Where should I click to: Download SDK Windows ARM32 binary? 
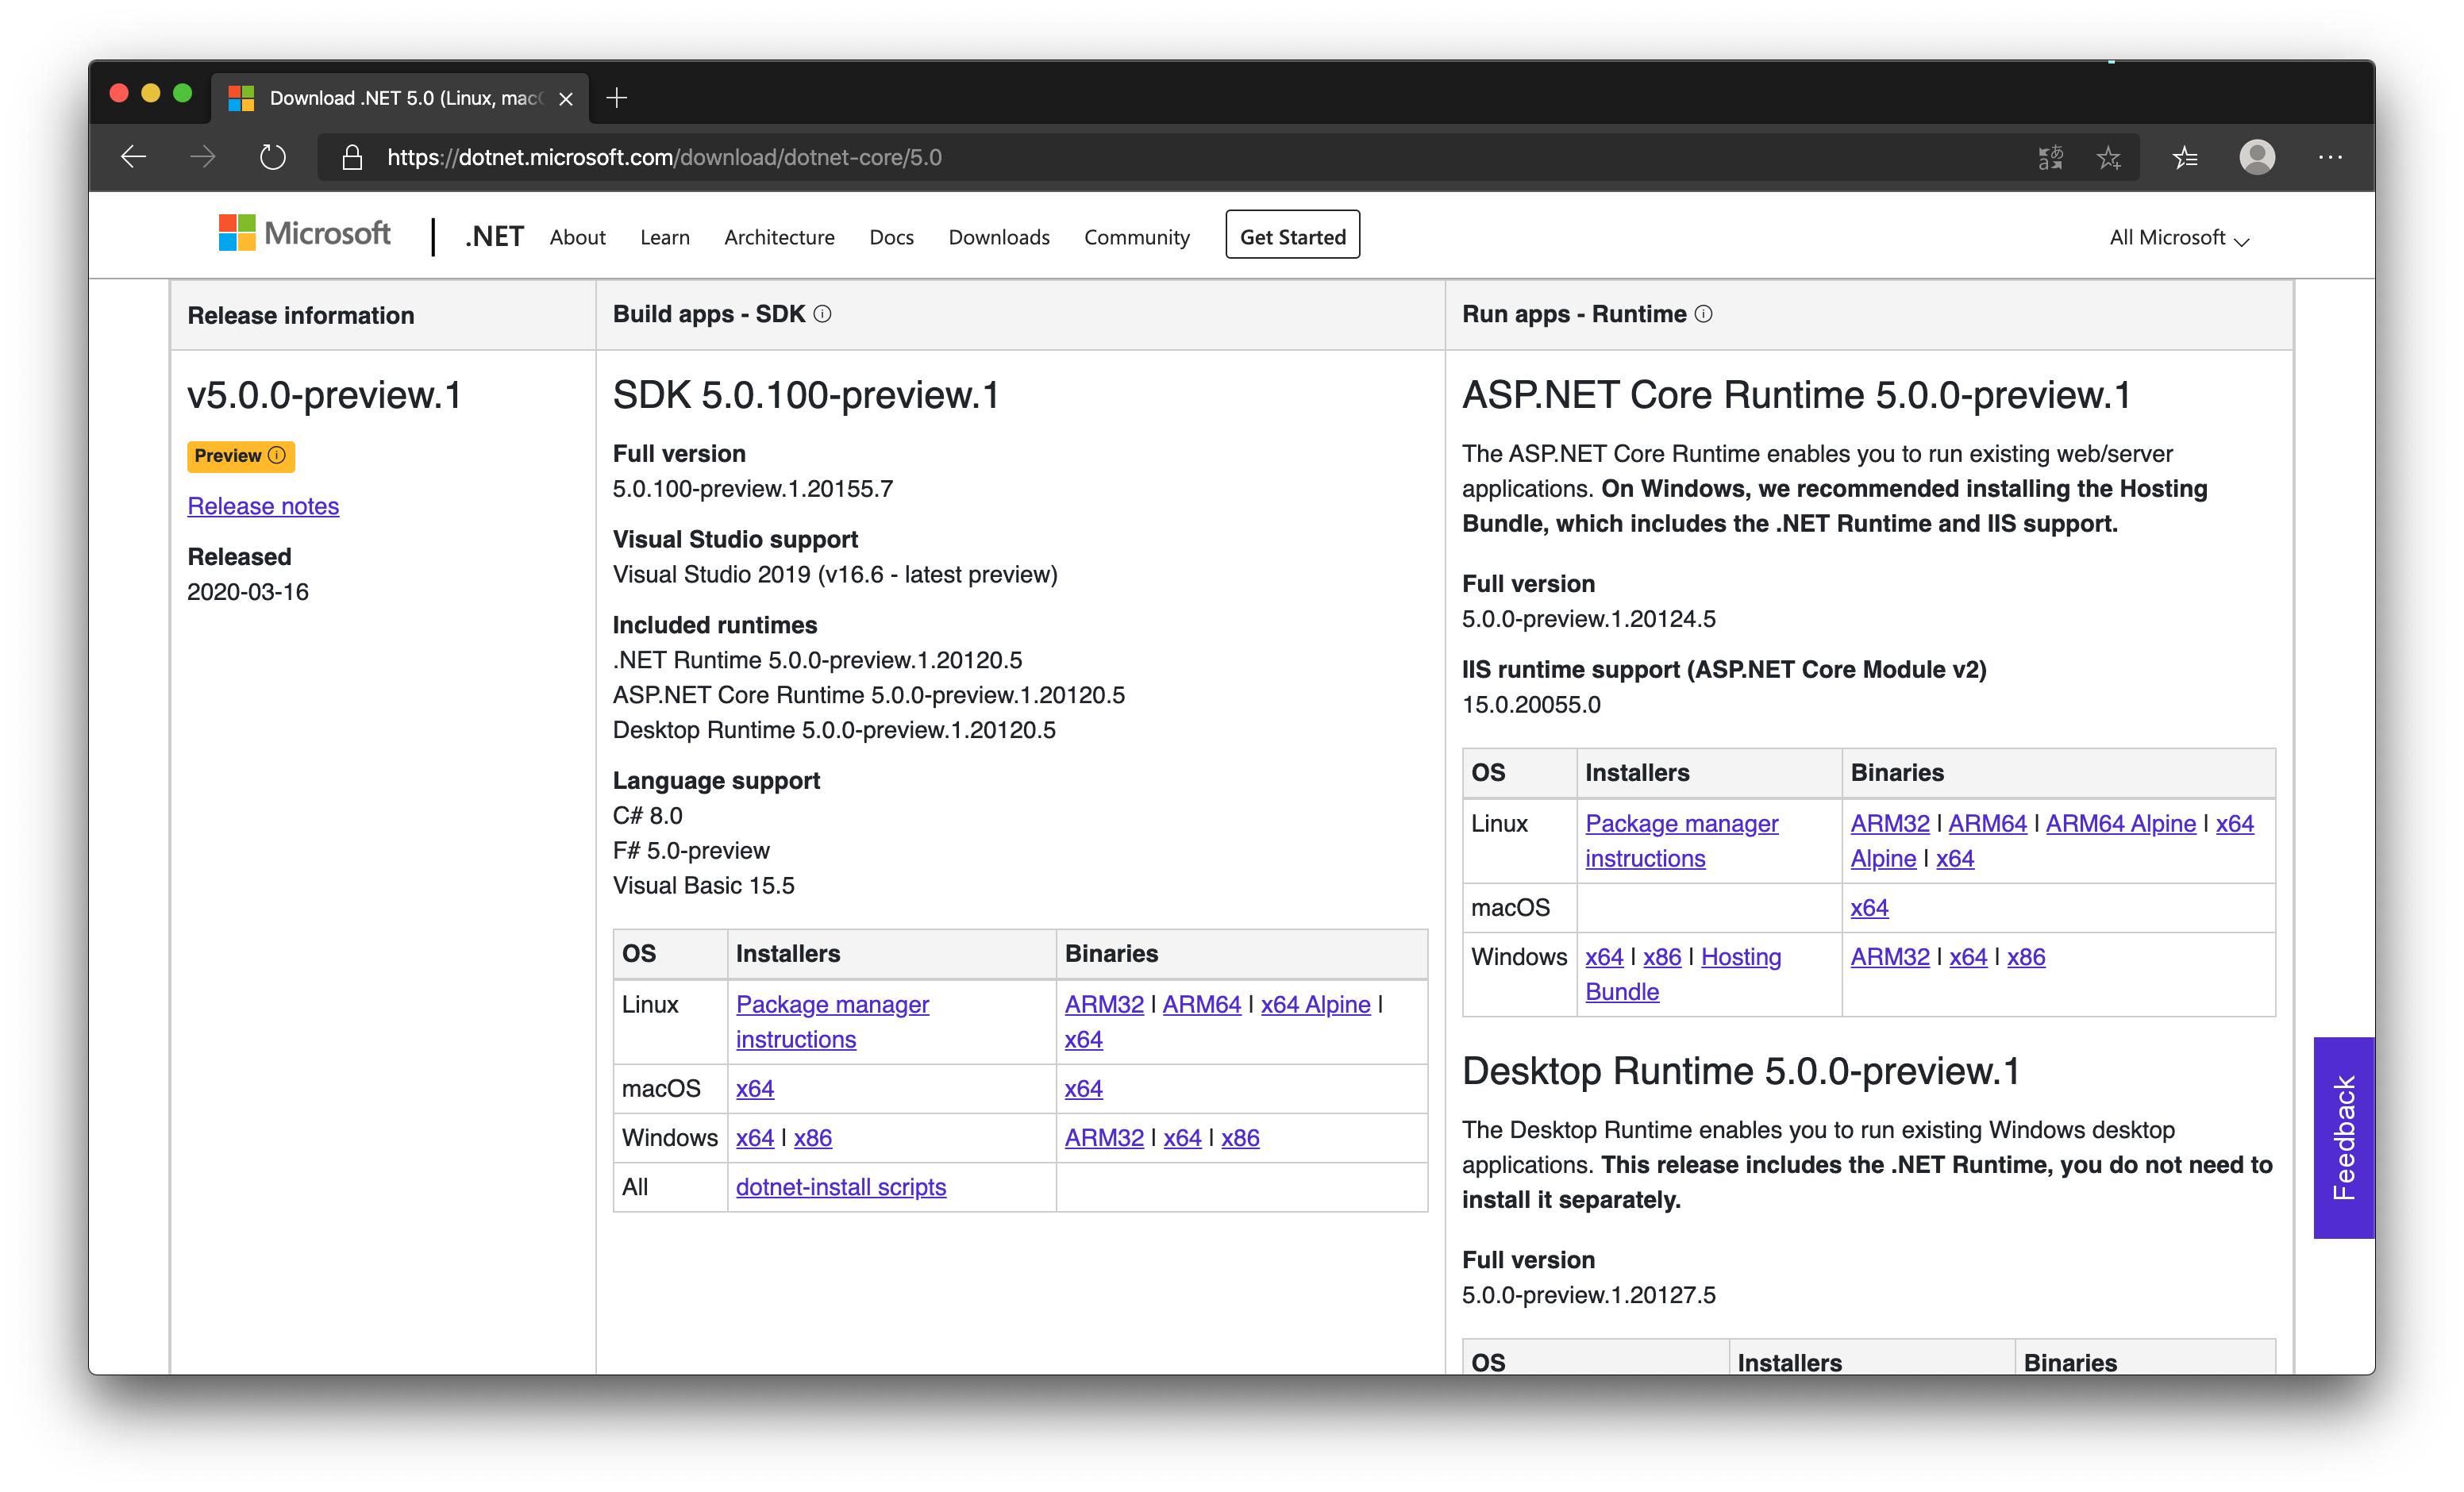1104,1137
